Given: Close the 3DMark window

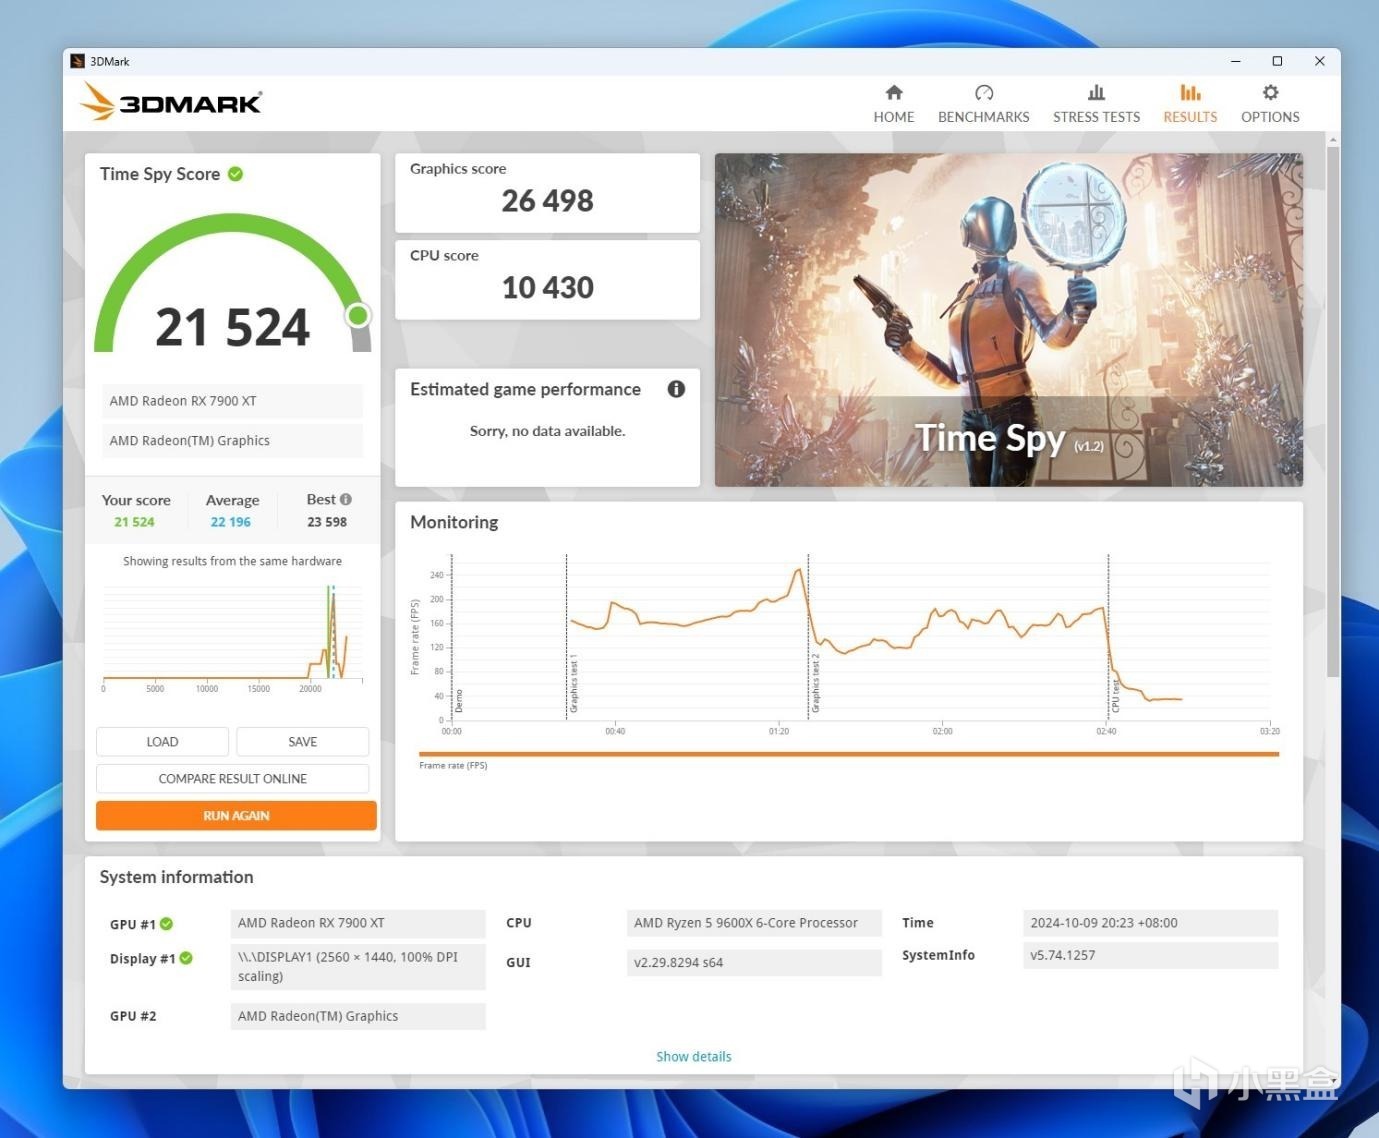Looking at the screenshot, I should click(1319, 61).
